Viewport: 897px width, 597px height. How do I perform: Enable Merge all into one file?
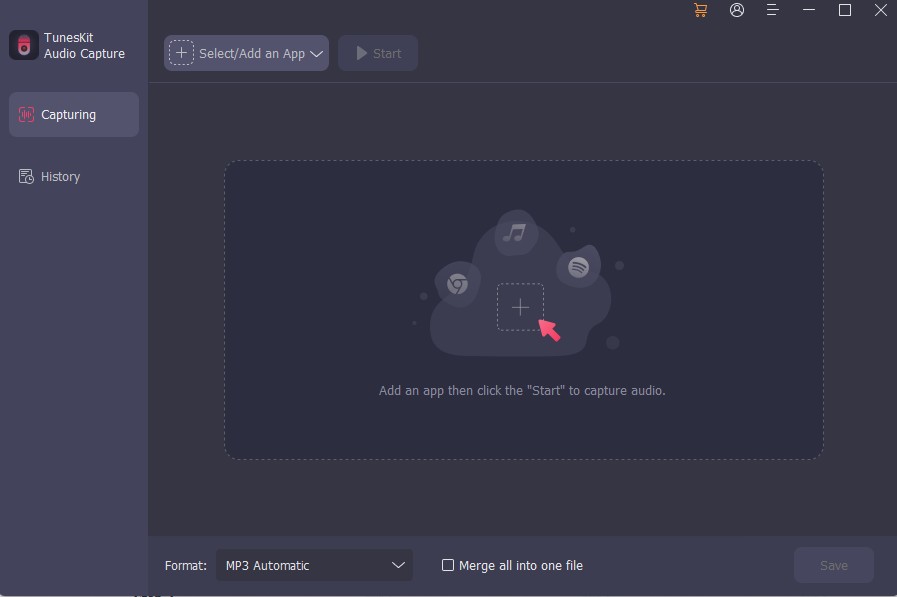(448, 565)
